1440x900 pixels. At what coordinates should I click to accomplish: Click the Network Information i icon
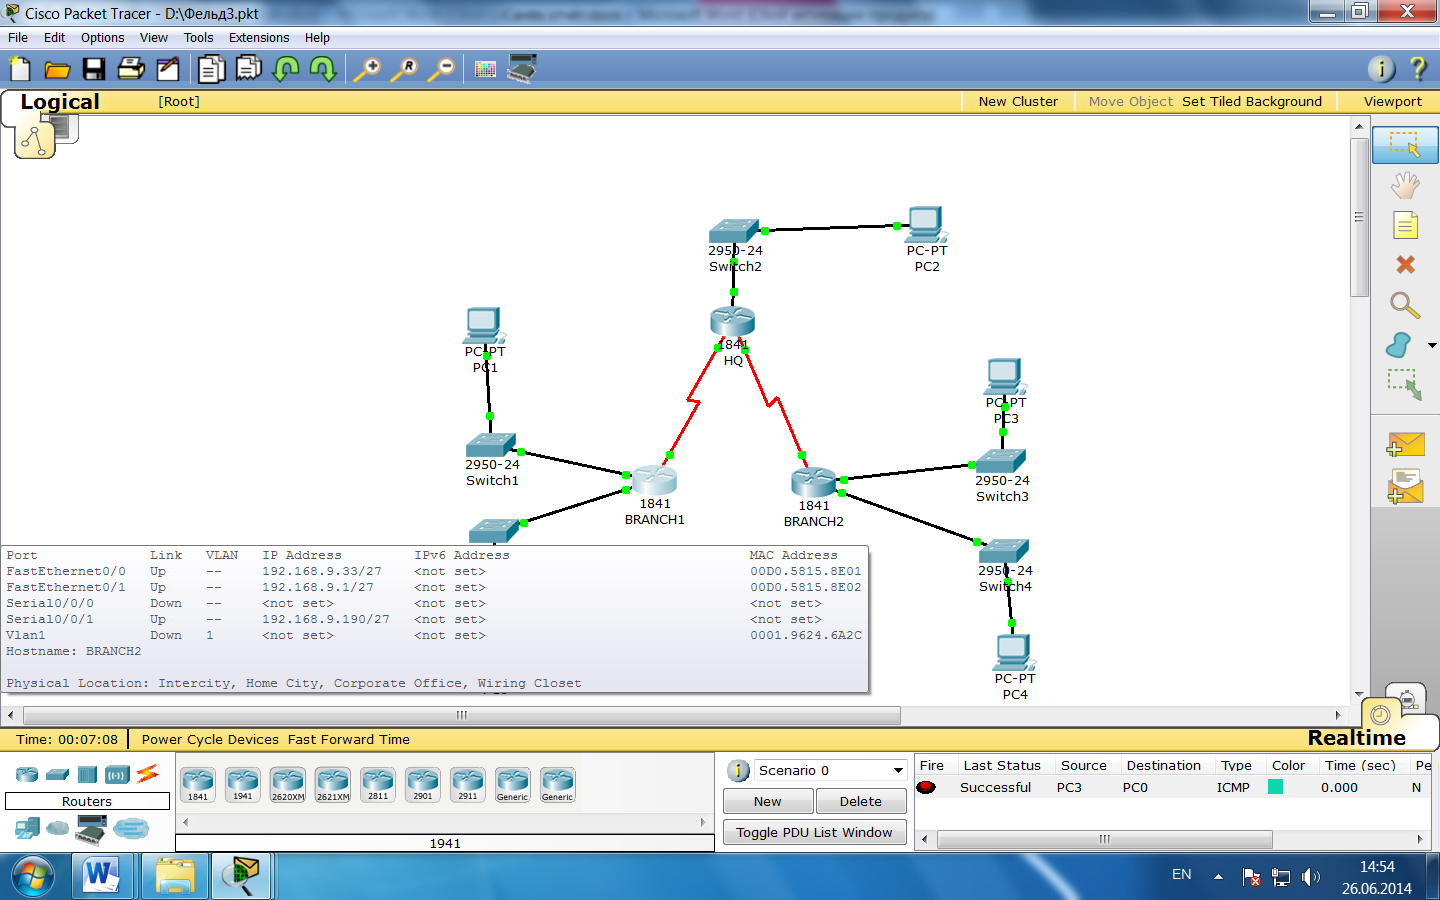pyautogui.click(x=1381, y=68)
